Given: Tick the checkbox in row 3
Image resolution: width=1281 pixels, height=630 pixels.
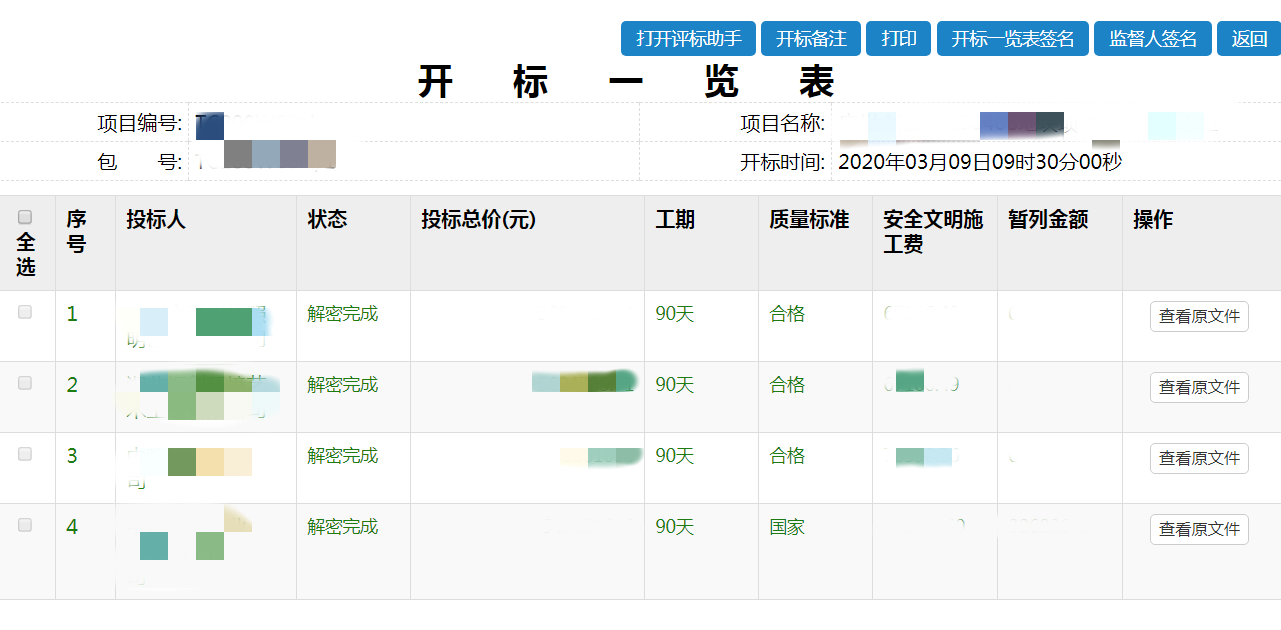Looking at the screenshot, I should [25, 454].
